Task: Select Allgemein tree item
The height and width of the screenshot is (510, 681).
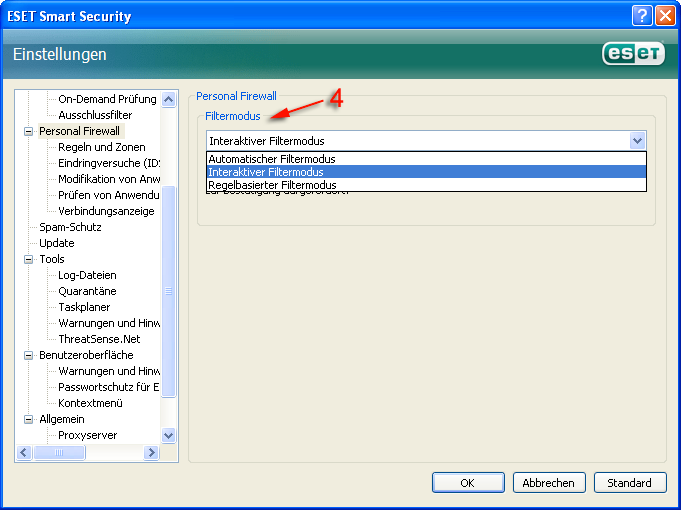Action: pyautogui.click(x=62, y=419)
